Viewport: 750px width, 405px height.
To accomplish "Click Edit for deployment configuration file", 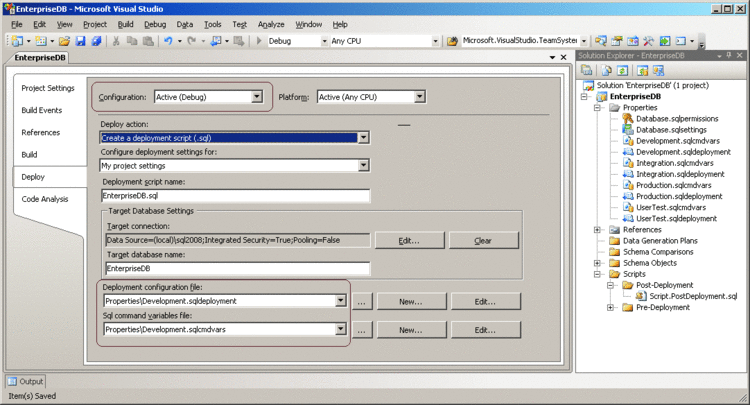I will click(485, 301).
